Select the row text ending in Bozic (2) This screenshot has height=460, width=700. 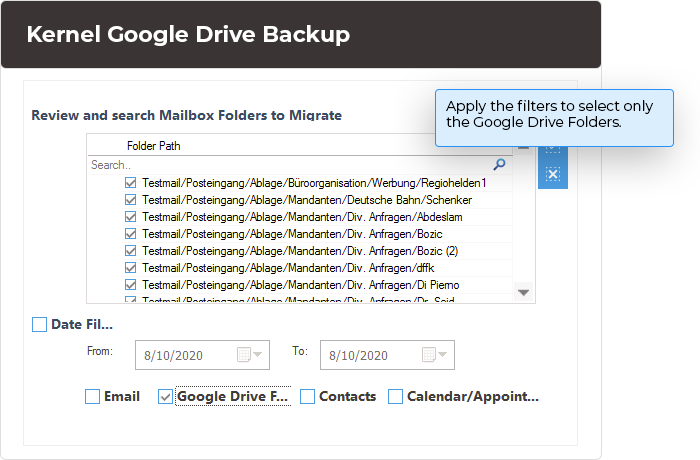[300, 251]
